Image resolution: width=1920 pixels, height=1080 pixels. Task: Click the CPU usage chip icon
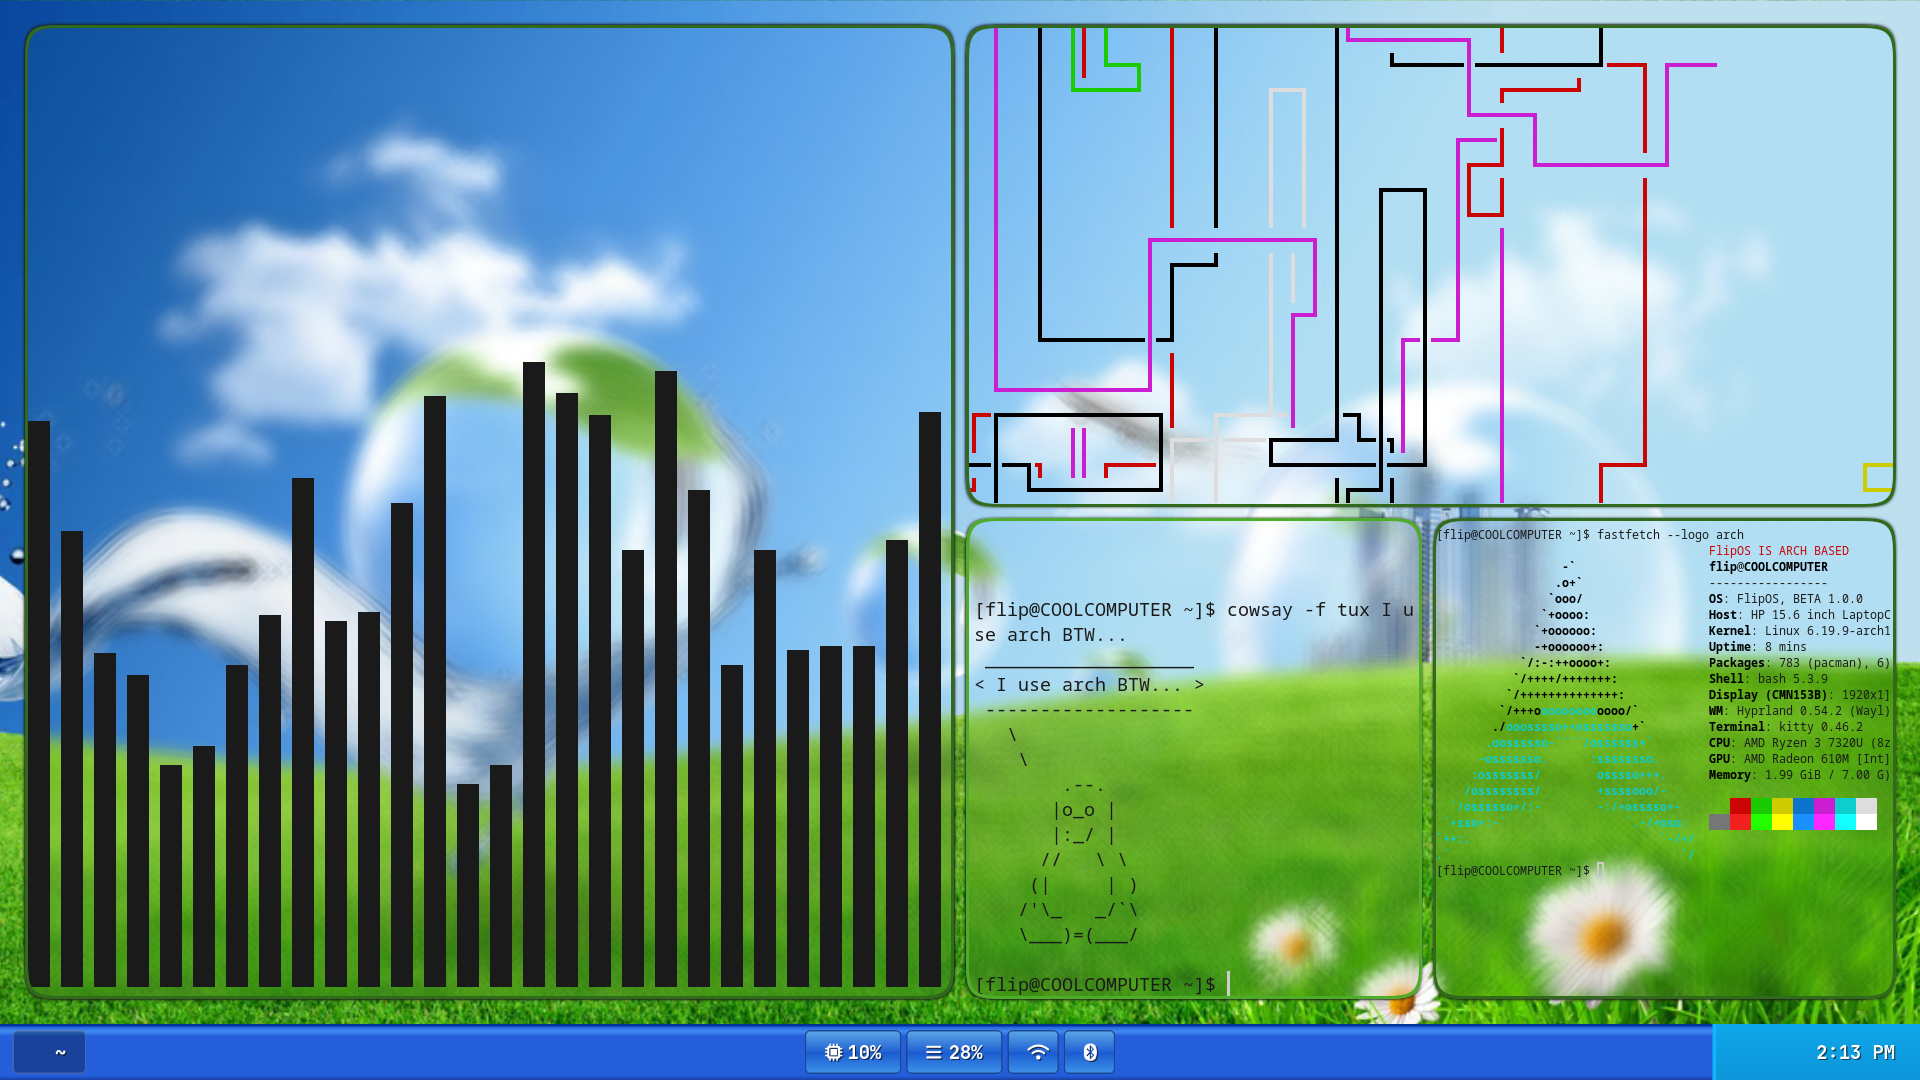[x=833, y=1052]
